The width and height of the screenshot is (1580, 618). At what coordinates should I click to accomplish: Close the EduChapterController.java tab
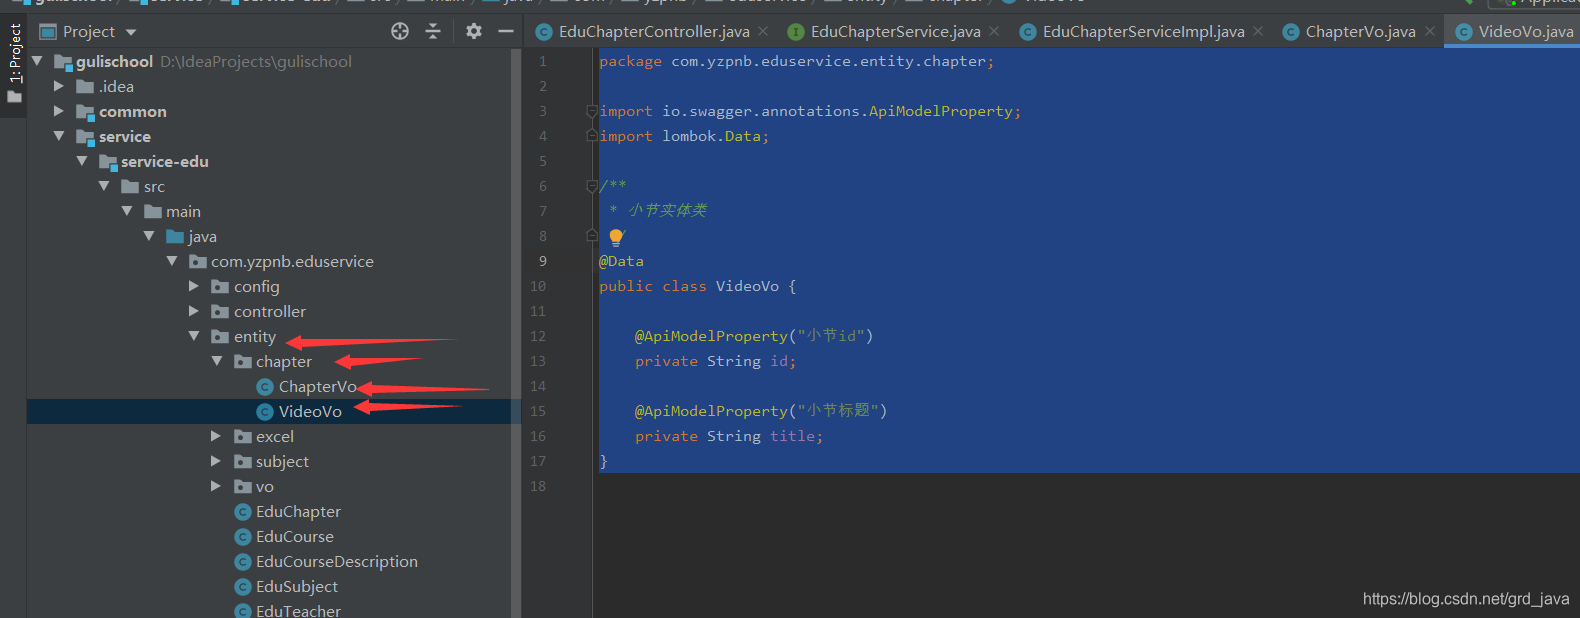pos(763,31)
